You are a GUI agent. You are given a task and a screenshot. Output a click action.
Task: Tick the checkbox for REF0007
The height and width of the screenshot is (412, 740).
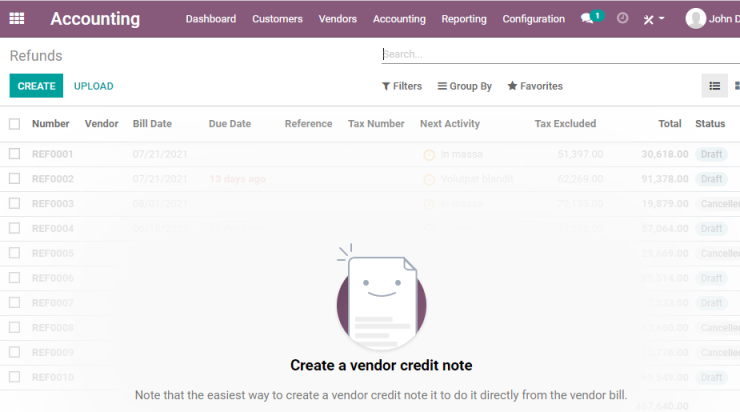coord(15,303)
